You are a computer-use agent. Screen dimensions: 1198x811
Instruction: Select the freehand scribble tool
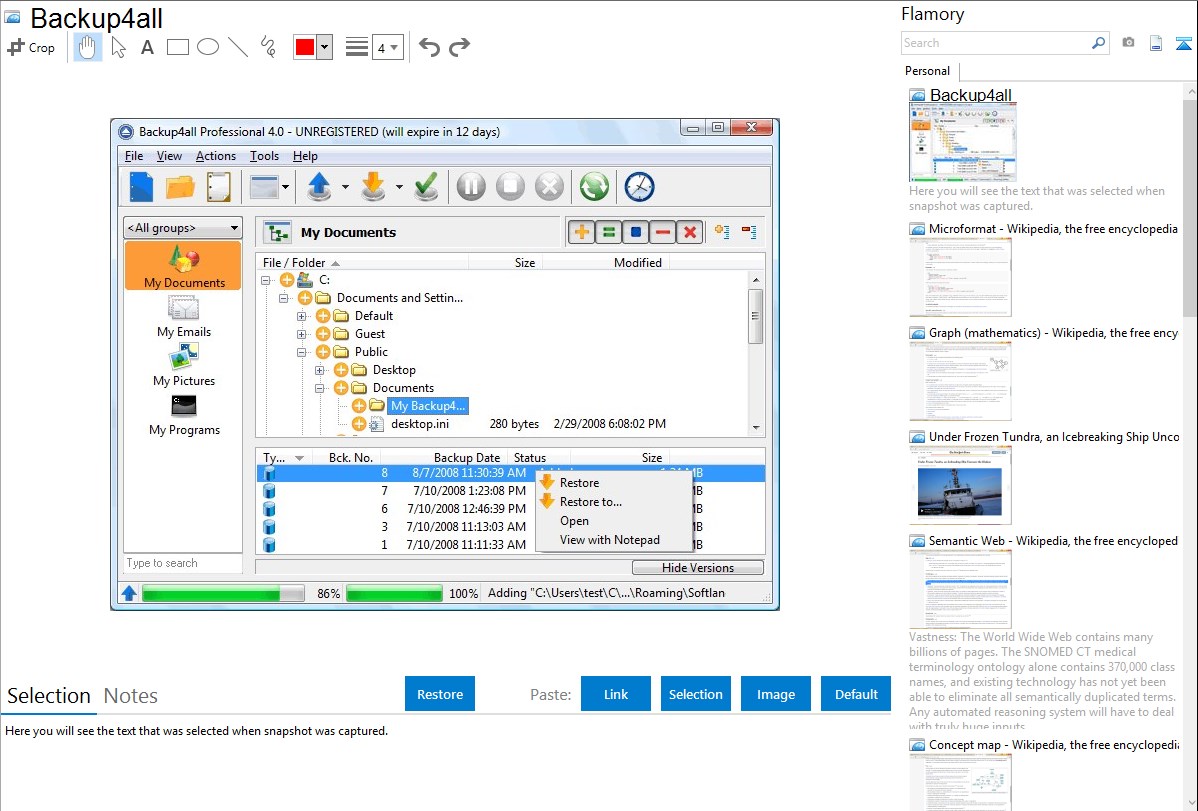pos(268,47)
